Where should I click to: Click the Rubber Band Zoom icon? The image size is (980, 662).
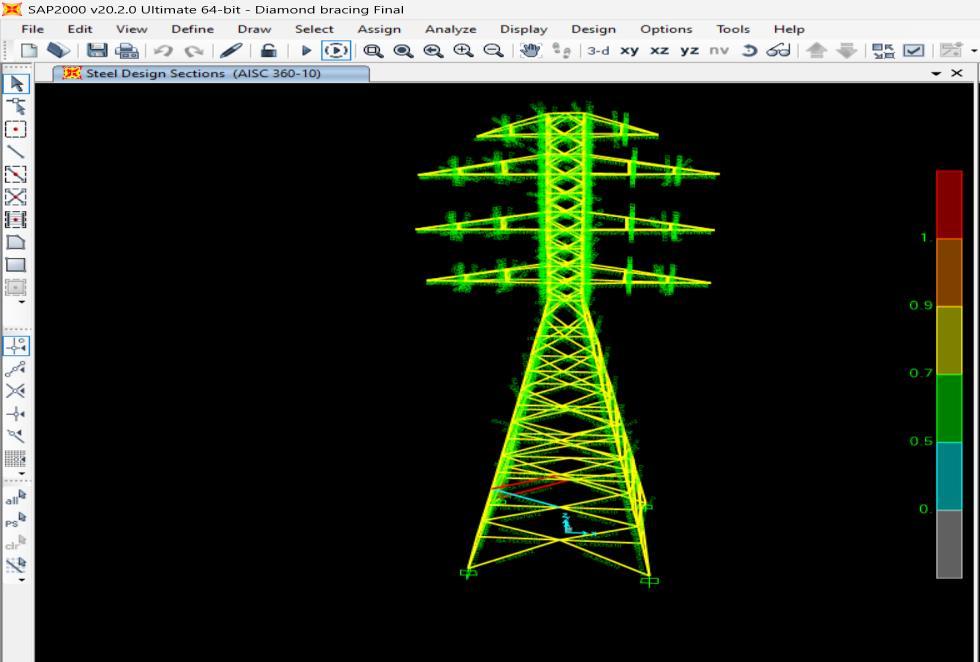click(x=372, y=51)
